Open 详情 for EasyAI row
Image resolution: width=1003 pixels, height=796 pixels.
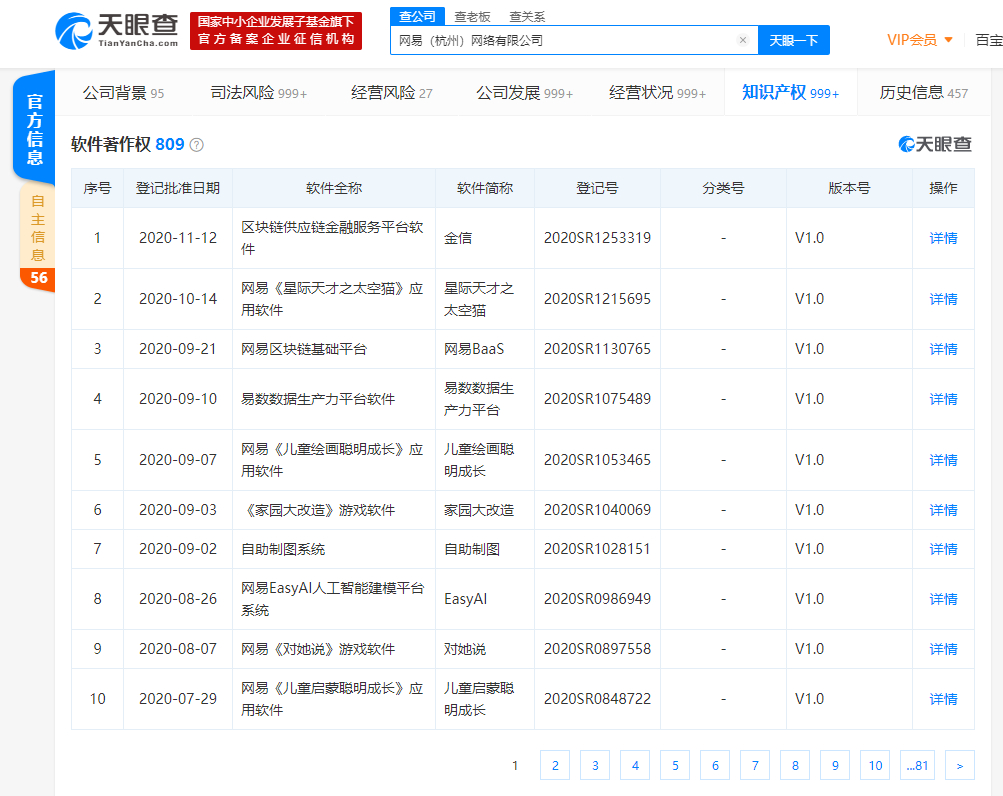click(943, 599)
